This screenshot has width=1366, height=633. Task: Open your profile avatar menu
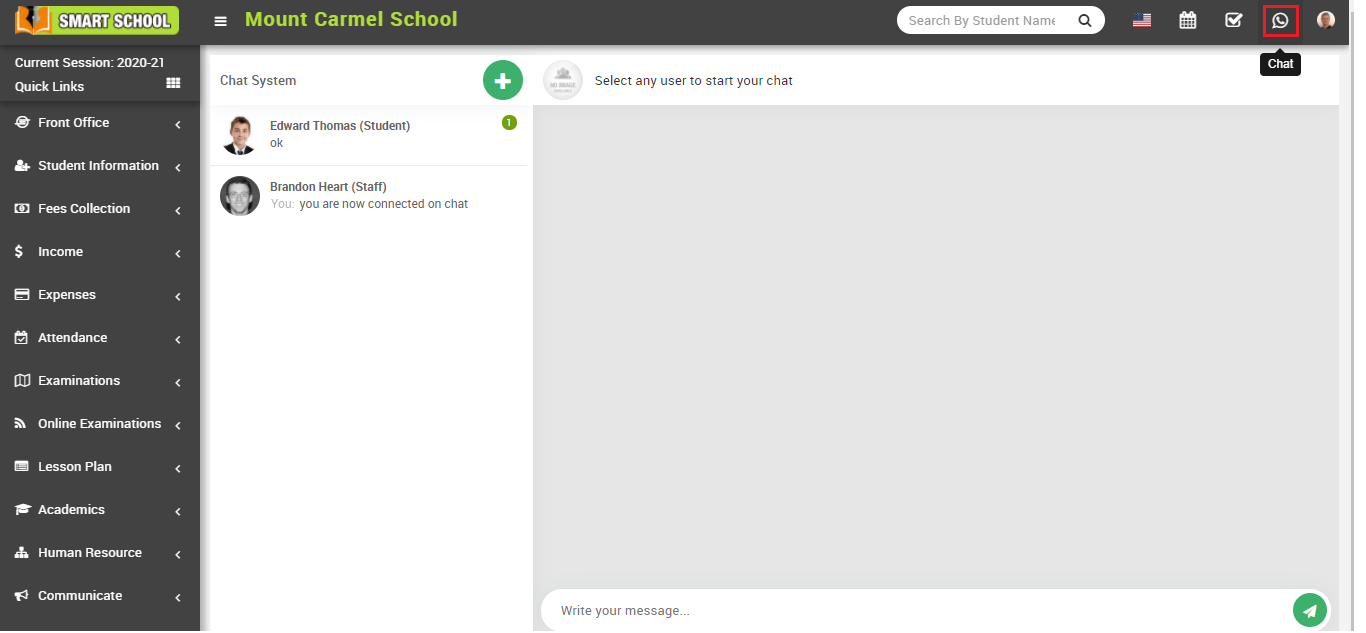click(x=1325, y=20)
